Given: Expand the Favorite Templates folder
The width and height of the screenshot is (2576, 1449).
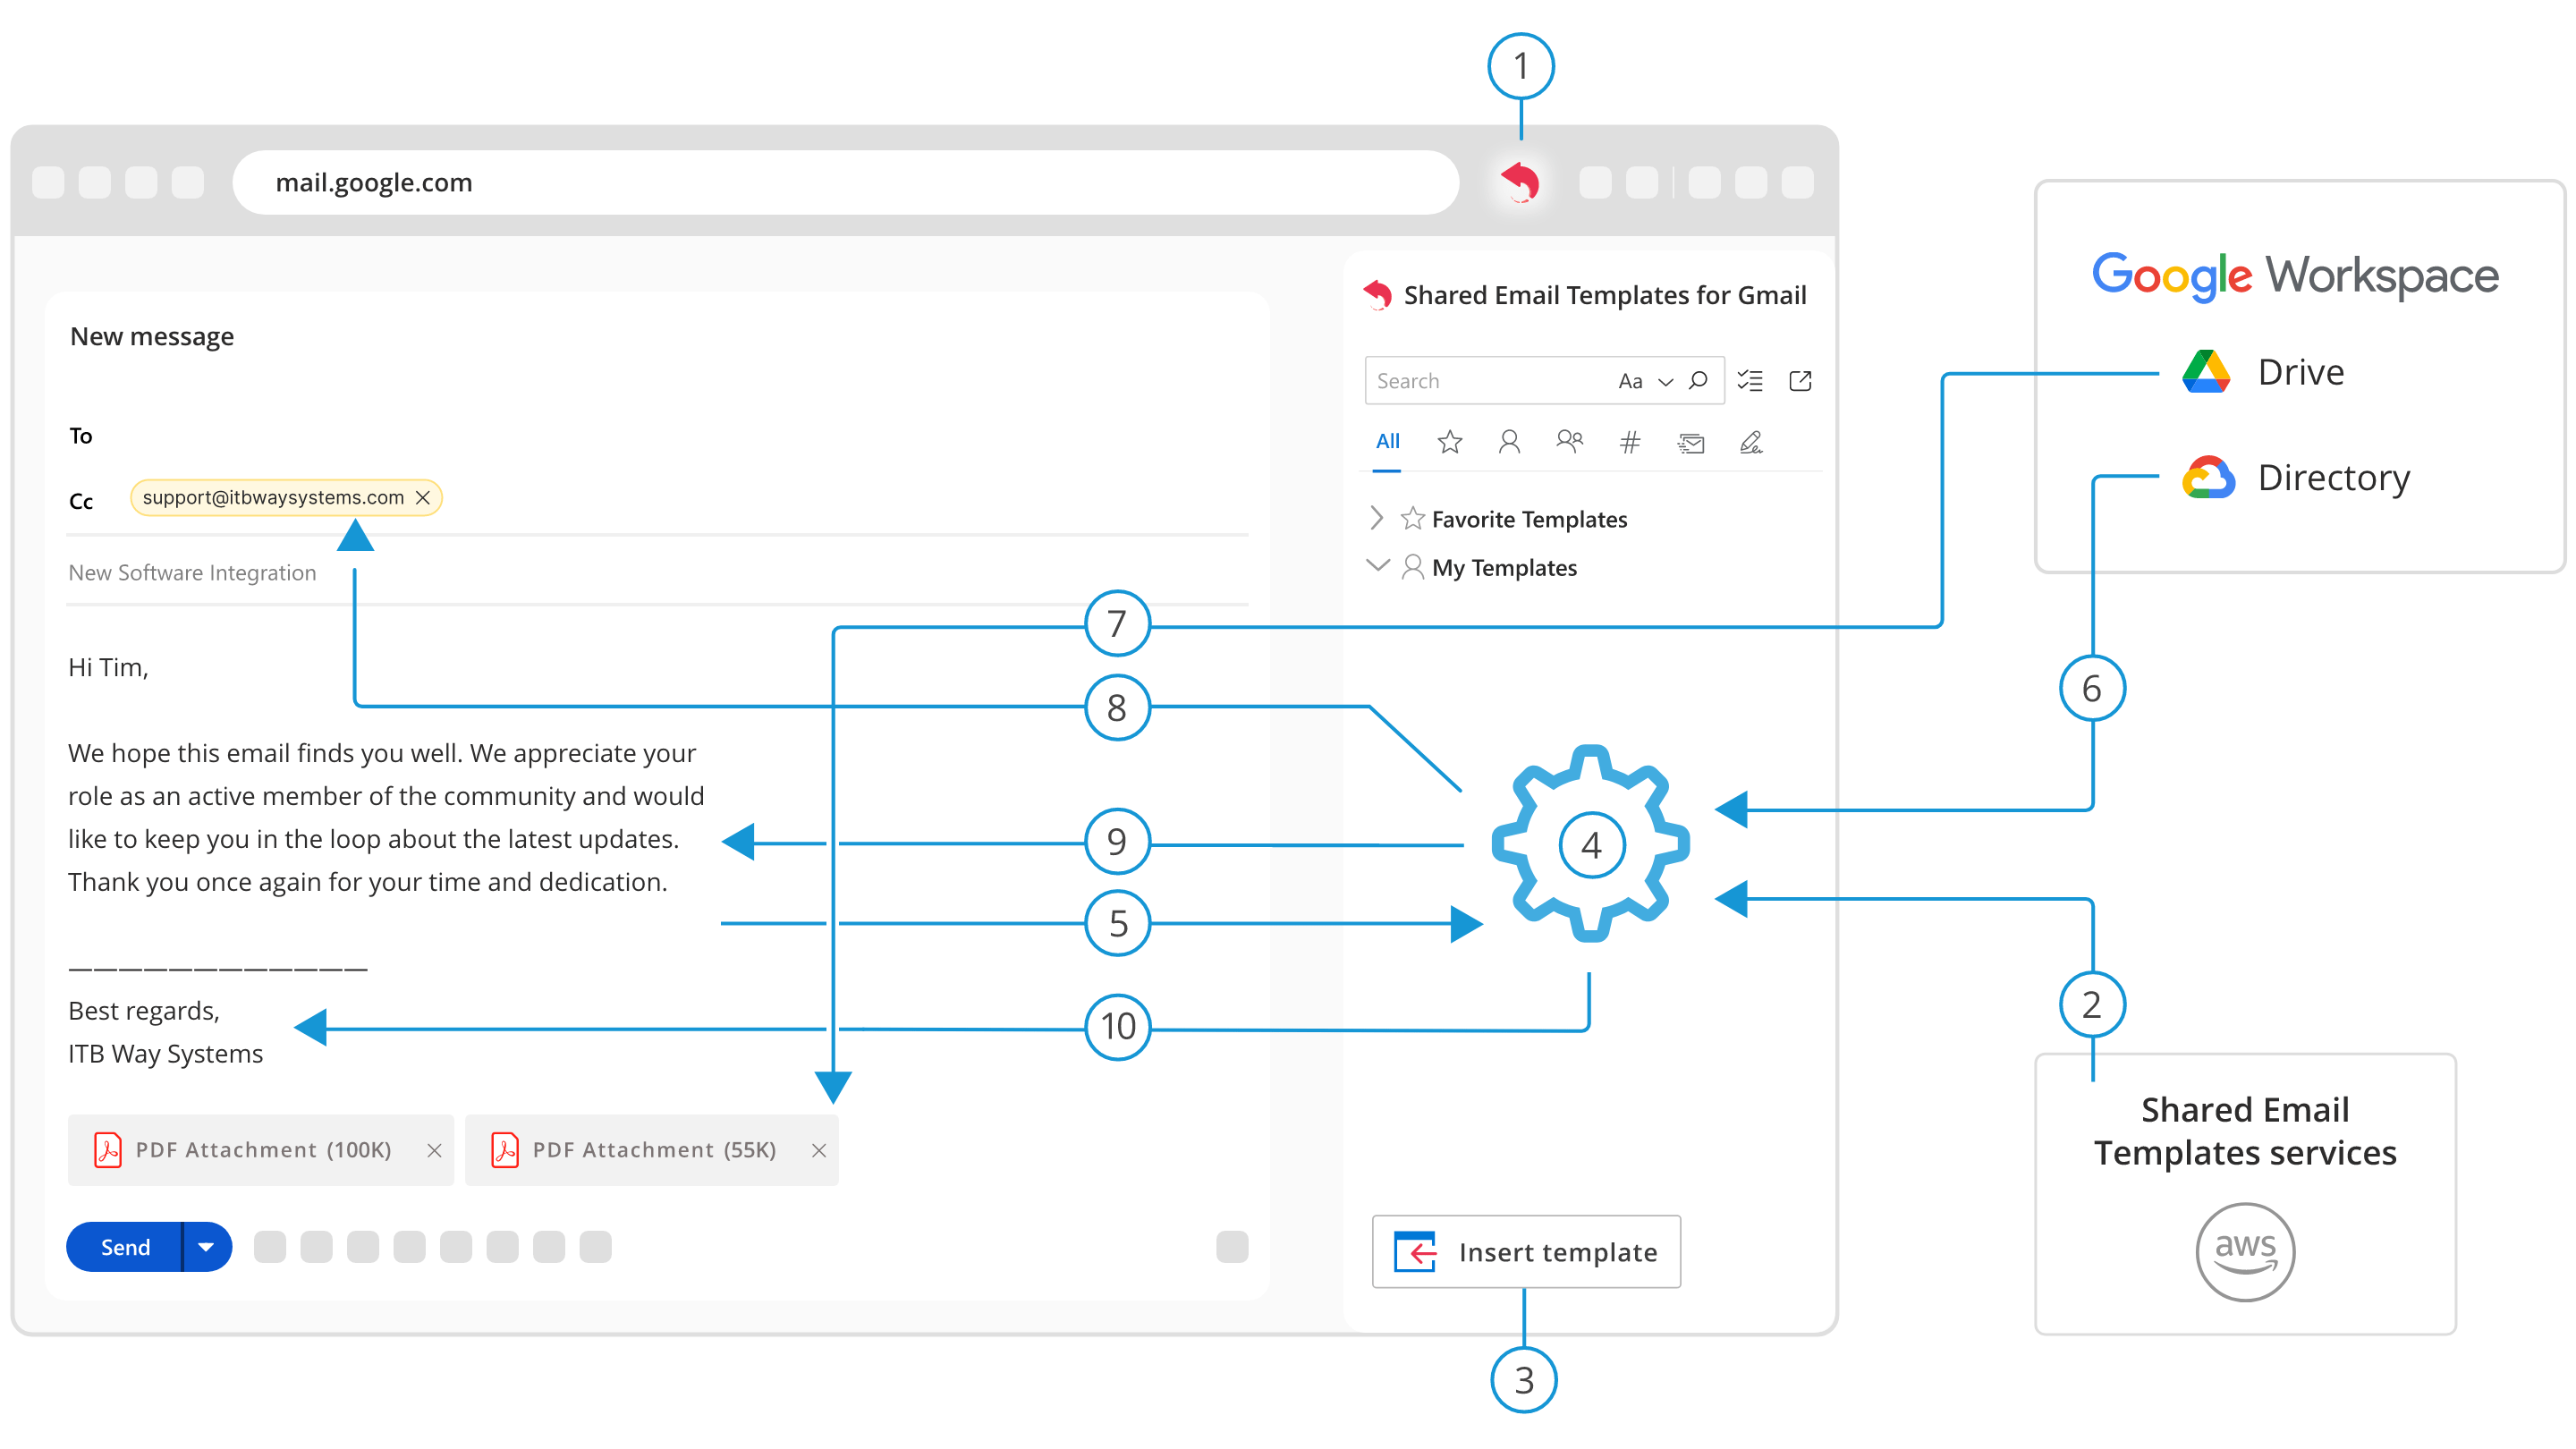Looking at the screenshot, I should 1377,518.
